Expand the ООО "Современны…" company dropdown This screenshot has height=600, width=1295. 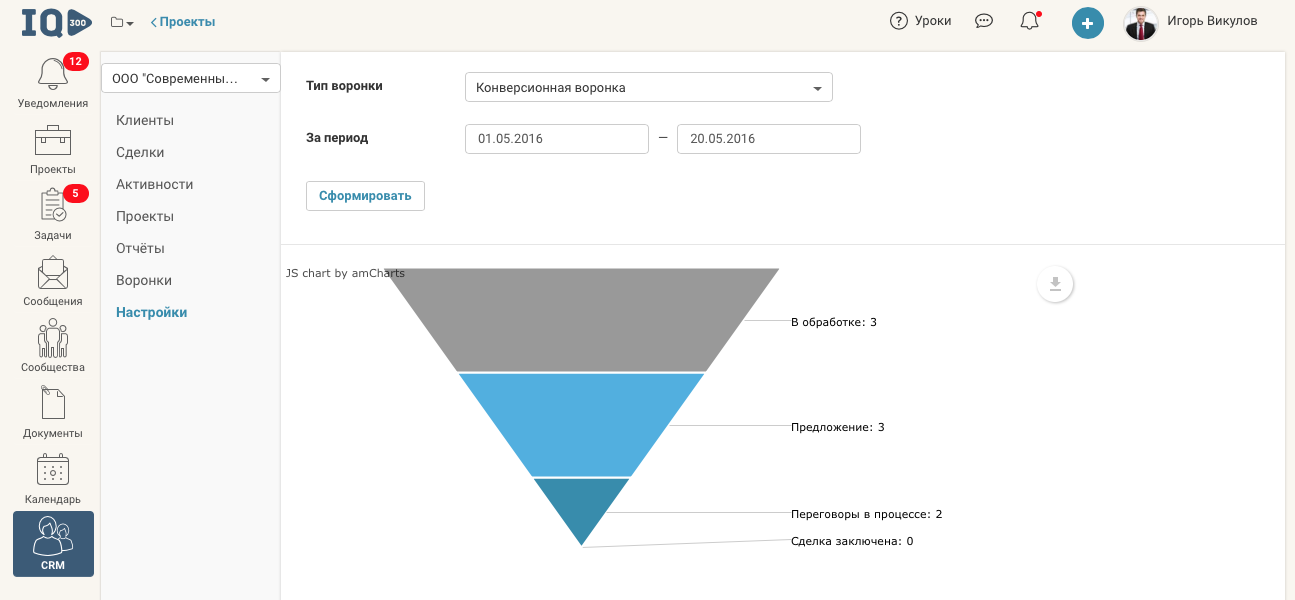tap(190, 78)
